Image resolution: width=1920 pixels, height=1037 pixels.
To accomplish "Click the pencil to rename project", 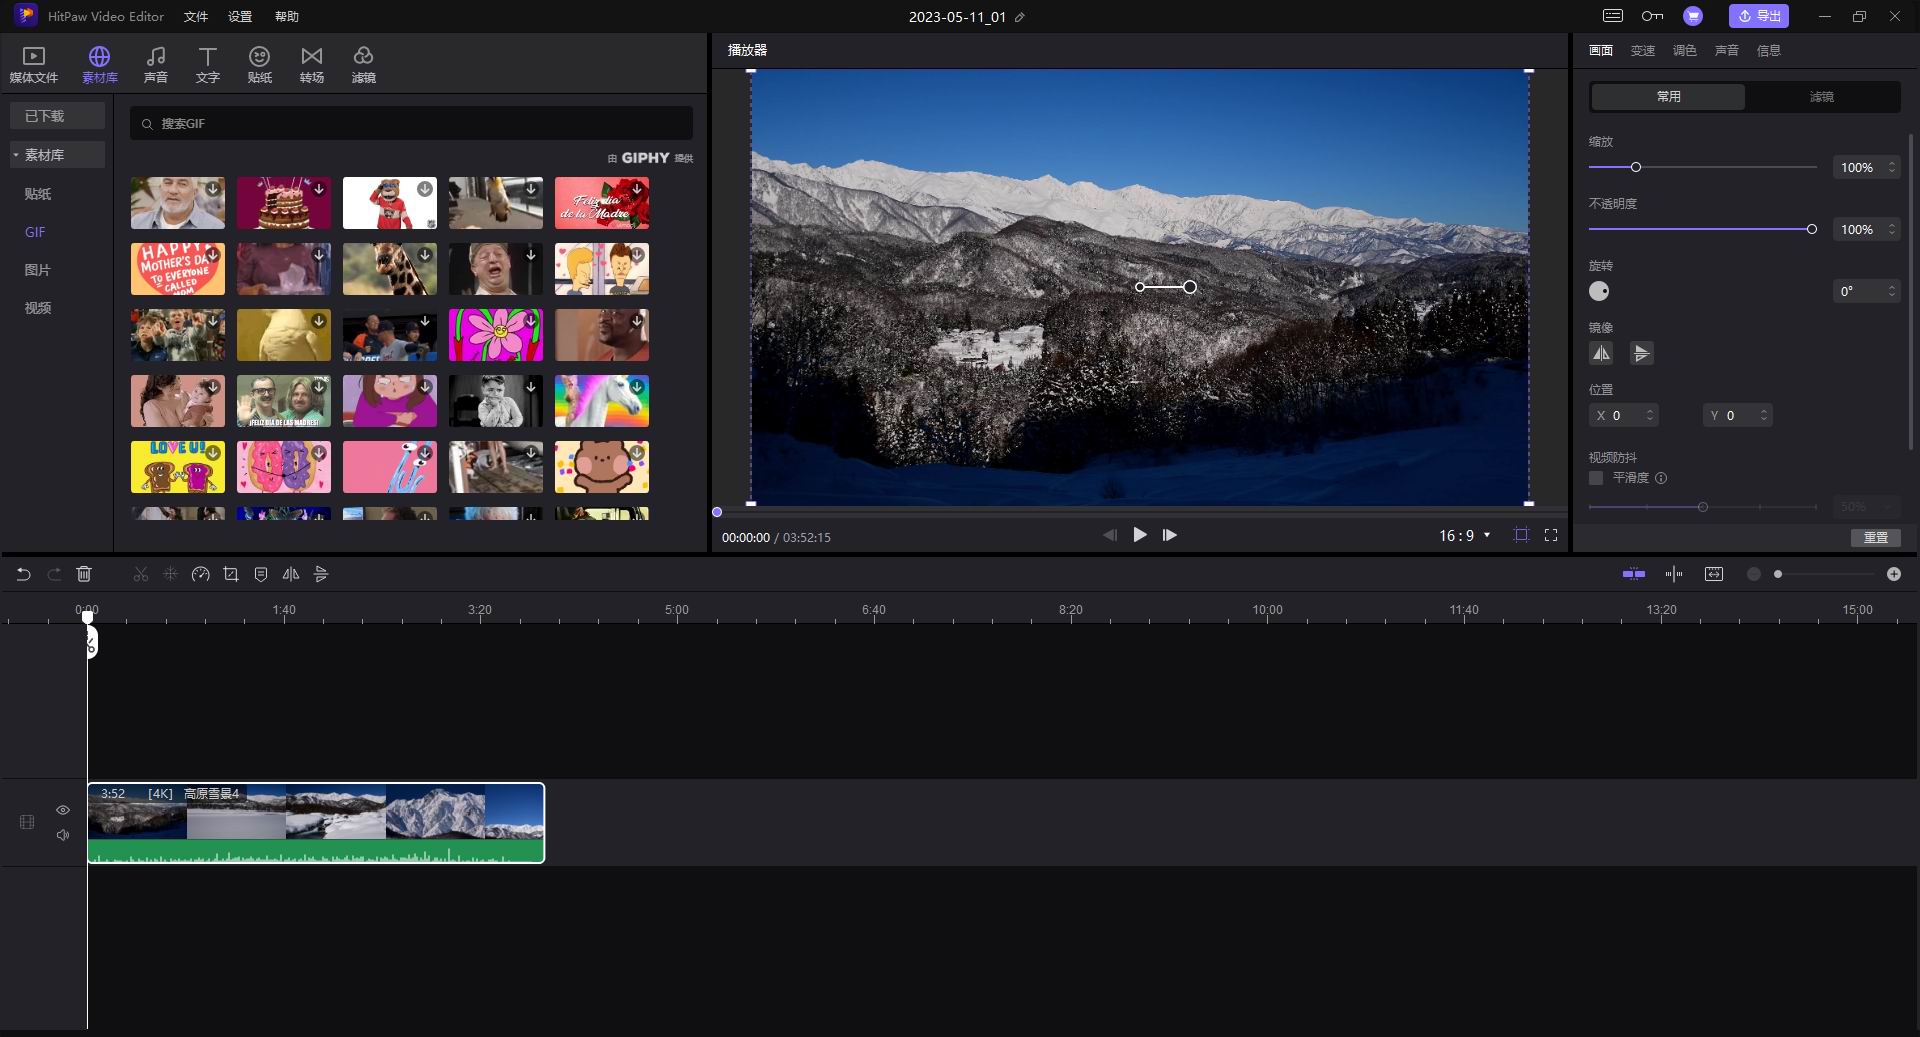I will pos(1020,17).
